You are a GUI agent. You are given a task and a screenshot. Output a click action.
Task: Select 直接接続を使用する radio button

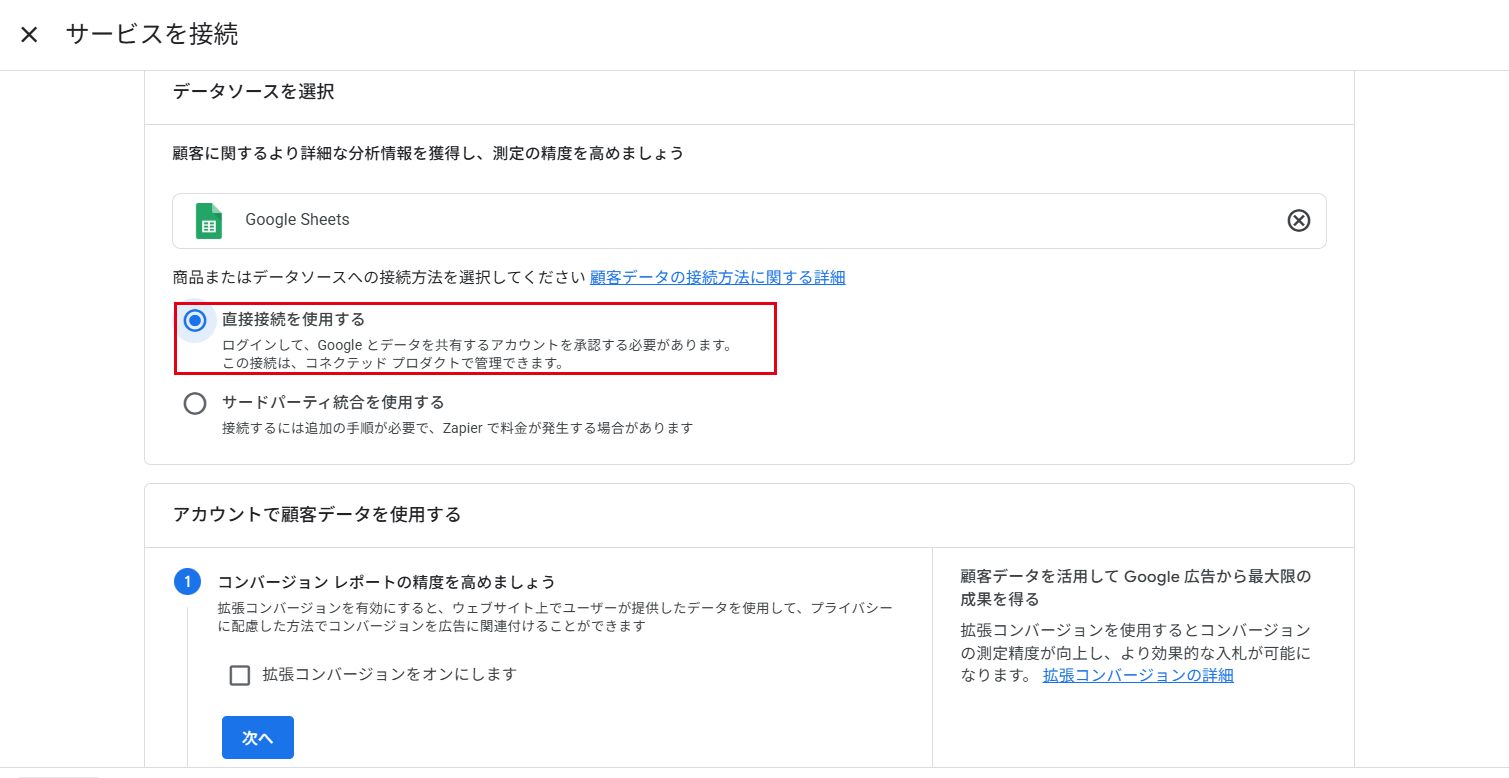coord(196,320)
